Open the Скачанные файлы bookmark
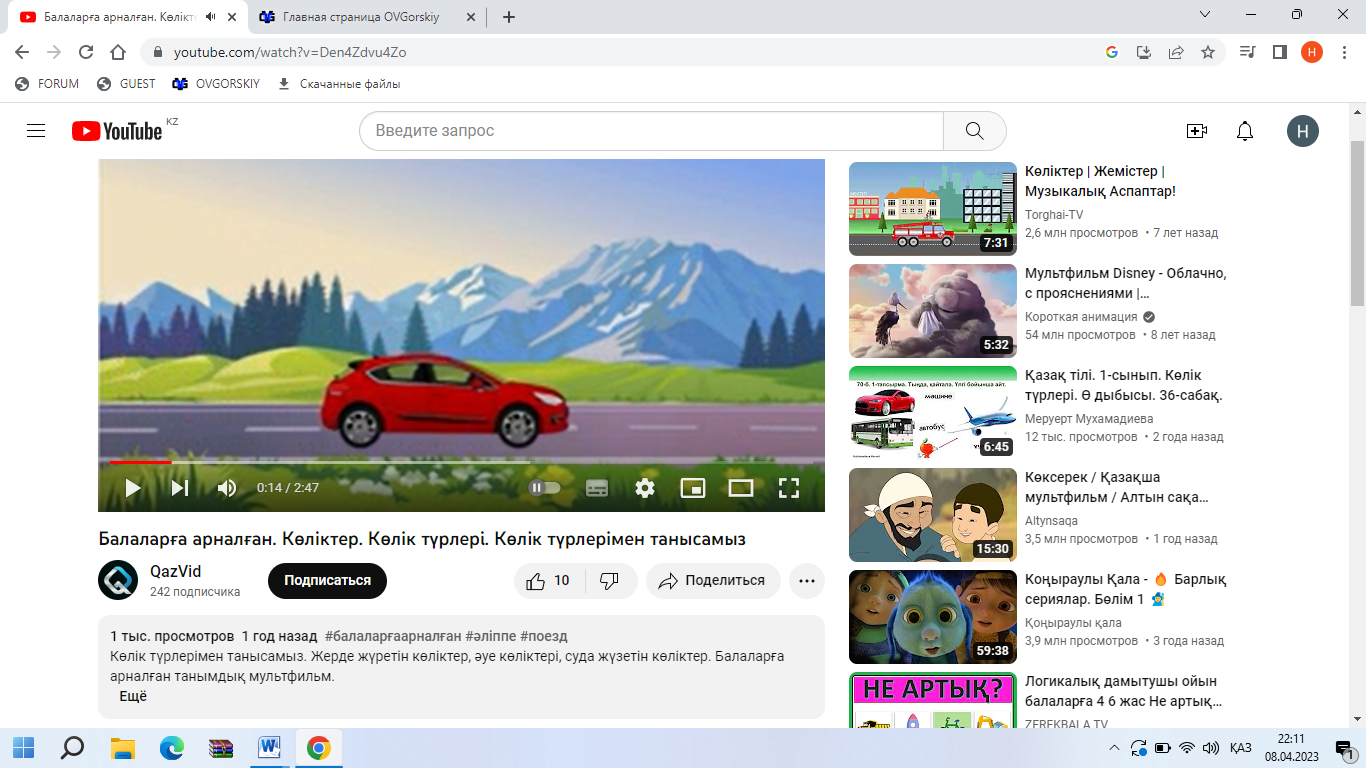The image size is (1366, 768). tap(338, 84)
